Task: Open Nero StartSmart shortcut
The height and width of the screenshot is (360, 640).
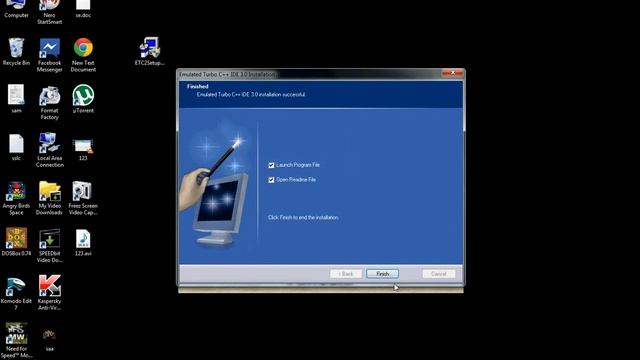Action: [x=49, y=11]
